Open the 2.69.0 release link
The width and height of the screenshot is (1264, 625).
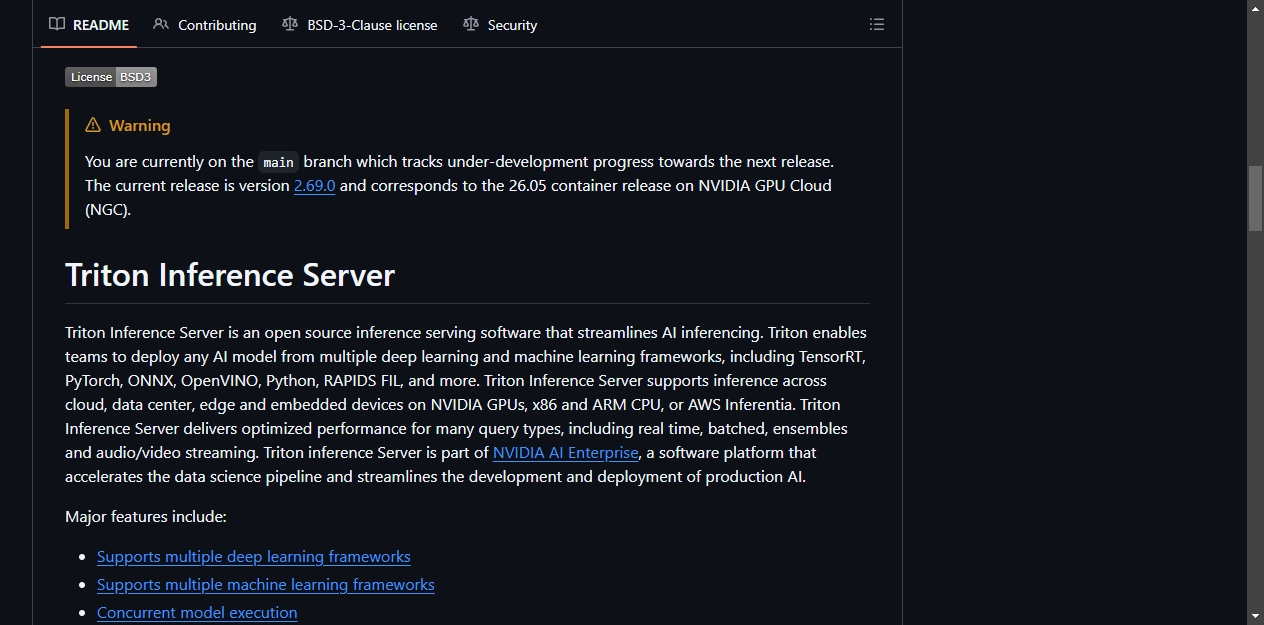click(x=314, y=185)
